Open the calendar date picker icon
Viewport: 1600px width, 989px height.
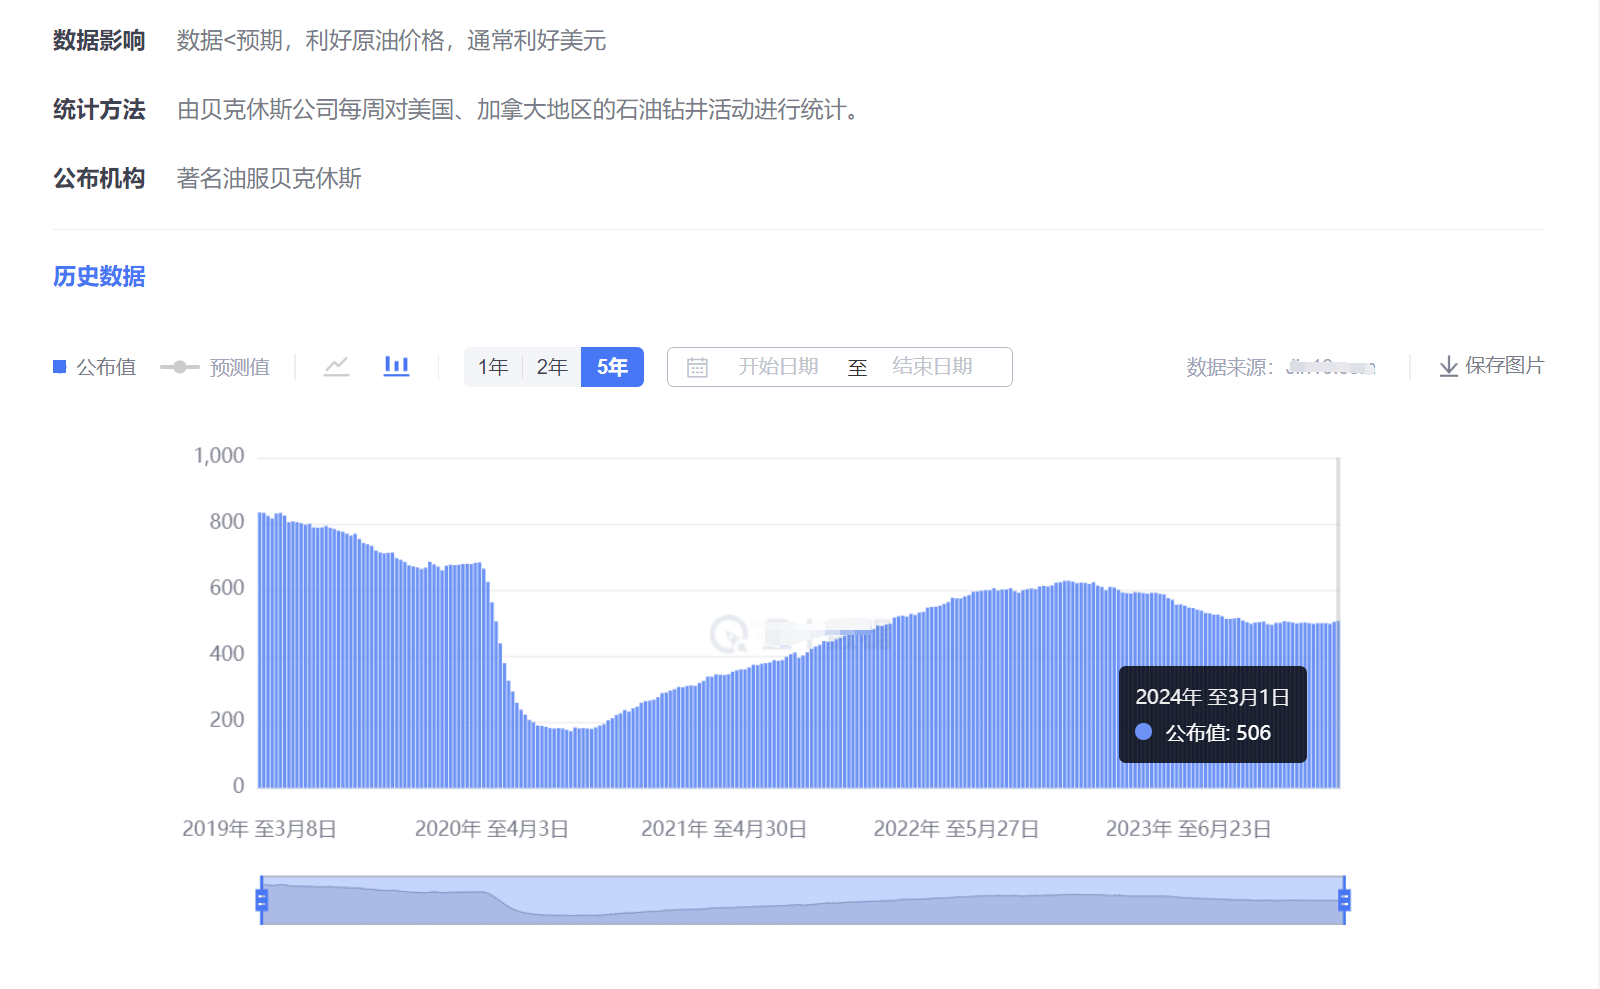point(697,366)
